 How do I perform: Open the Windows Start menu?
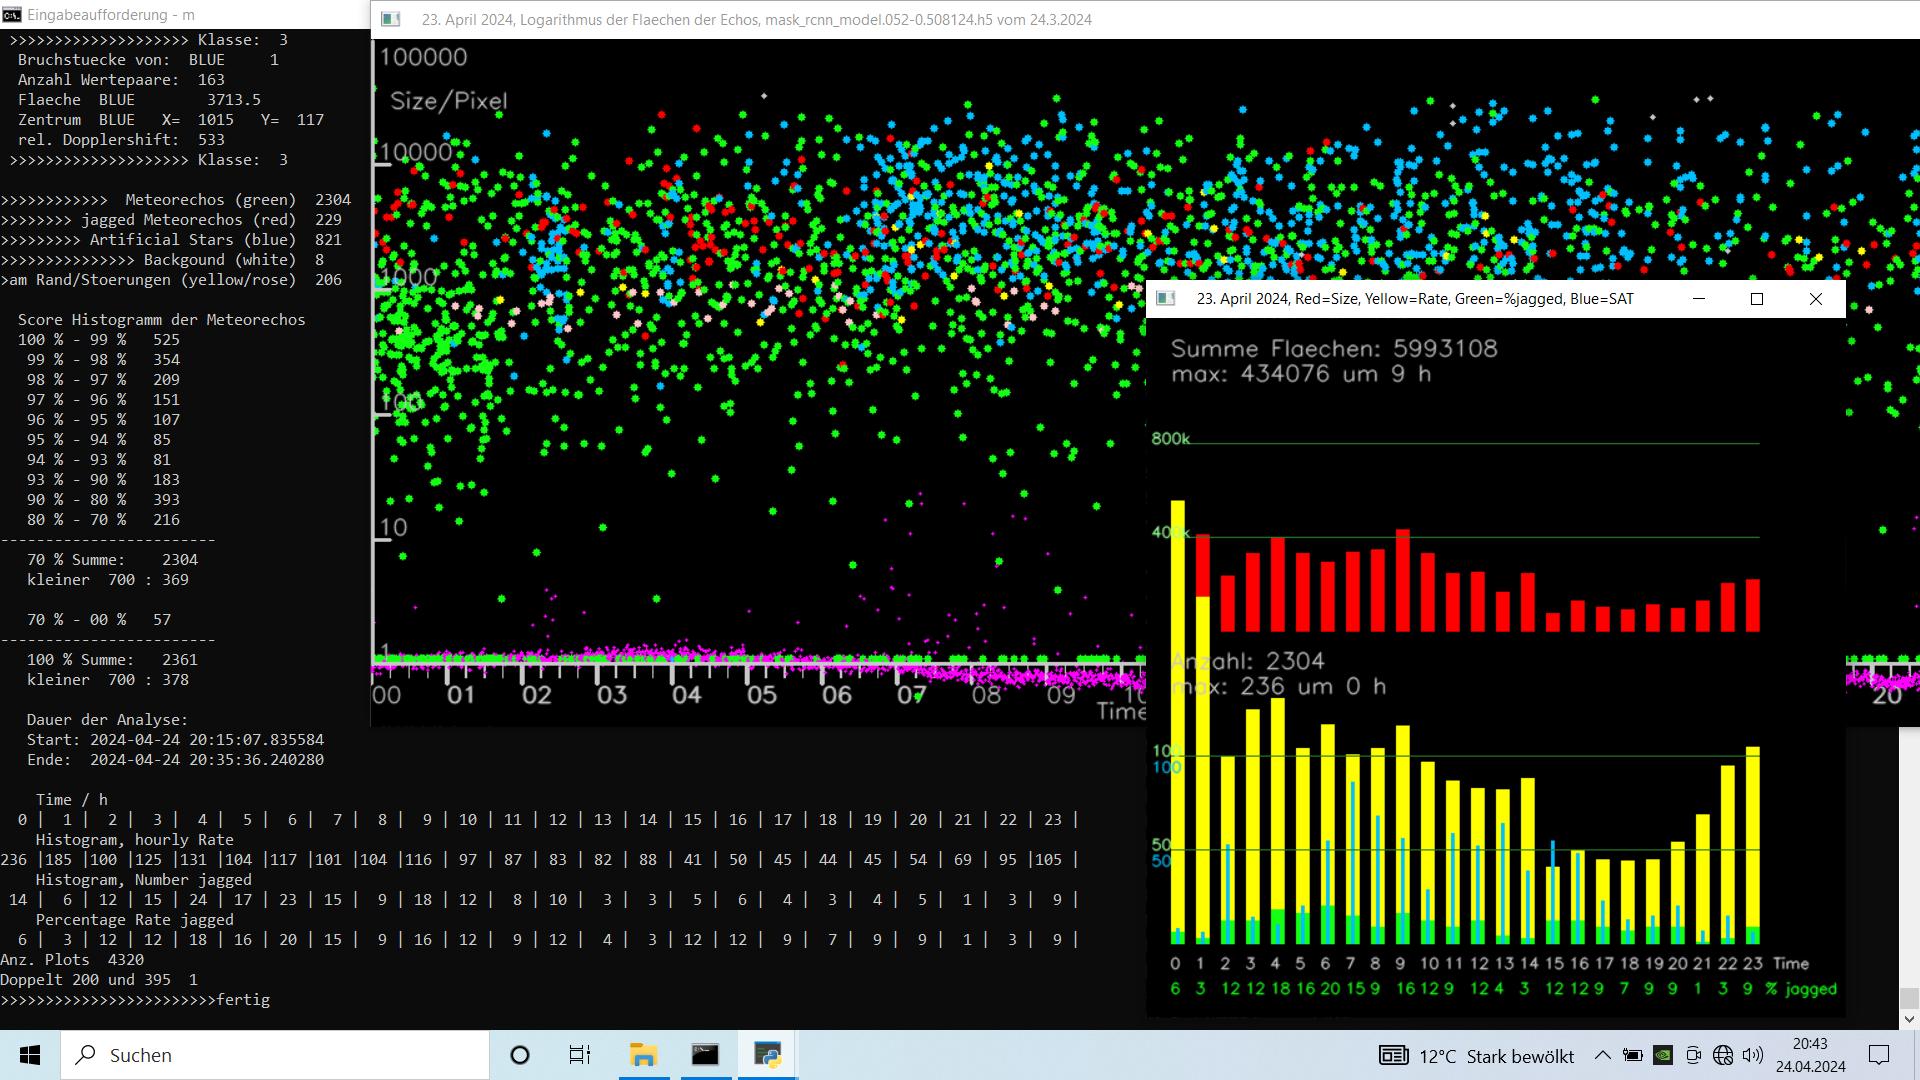[30, 1055]
